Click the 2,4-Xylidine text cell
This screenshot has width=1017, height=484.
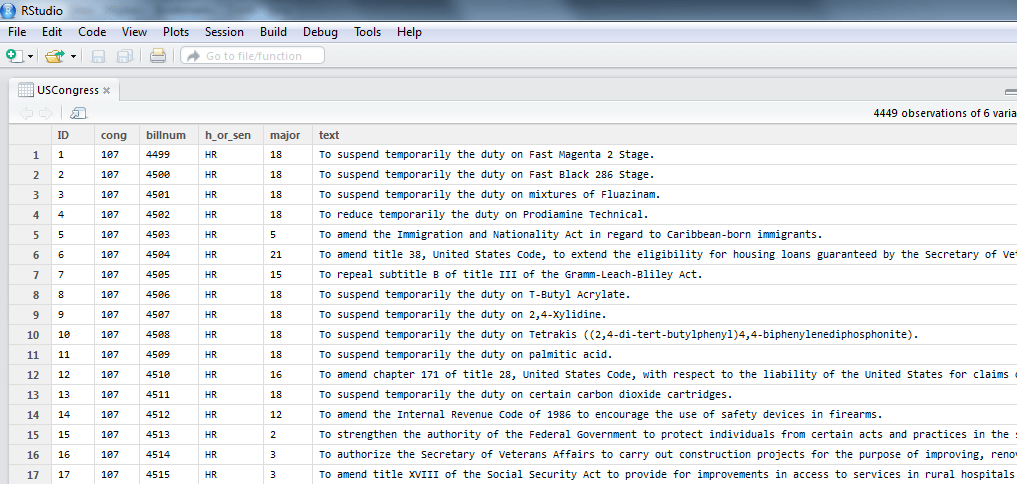click(664, 315)
